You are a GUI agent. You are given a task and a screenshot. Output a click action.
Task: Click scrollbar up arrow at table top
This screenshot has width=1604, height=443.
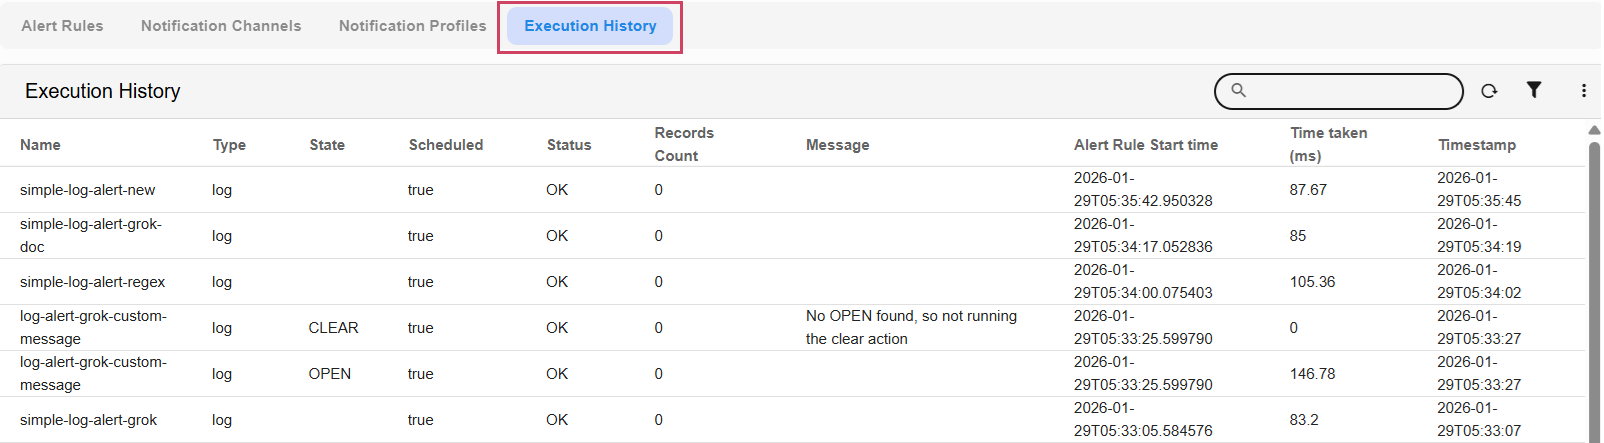1594,130
